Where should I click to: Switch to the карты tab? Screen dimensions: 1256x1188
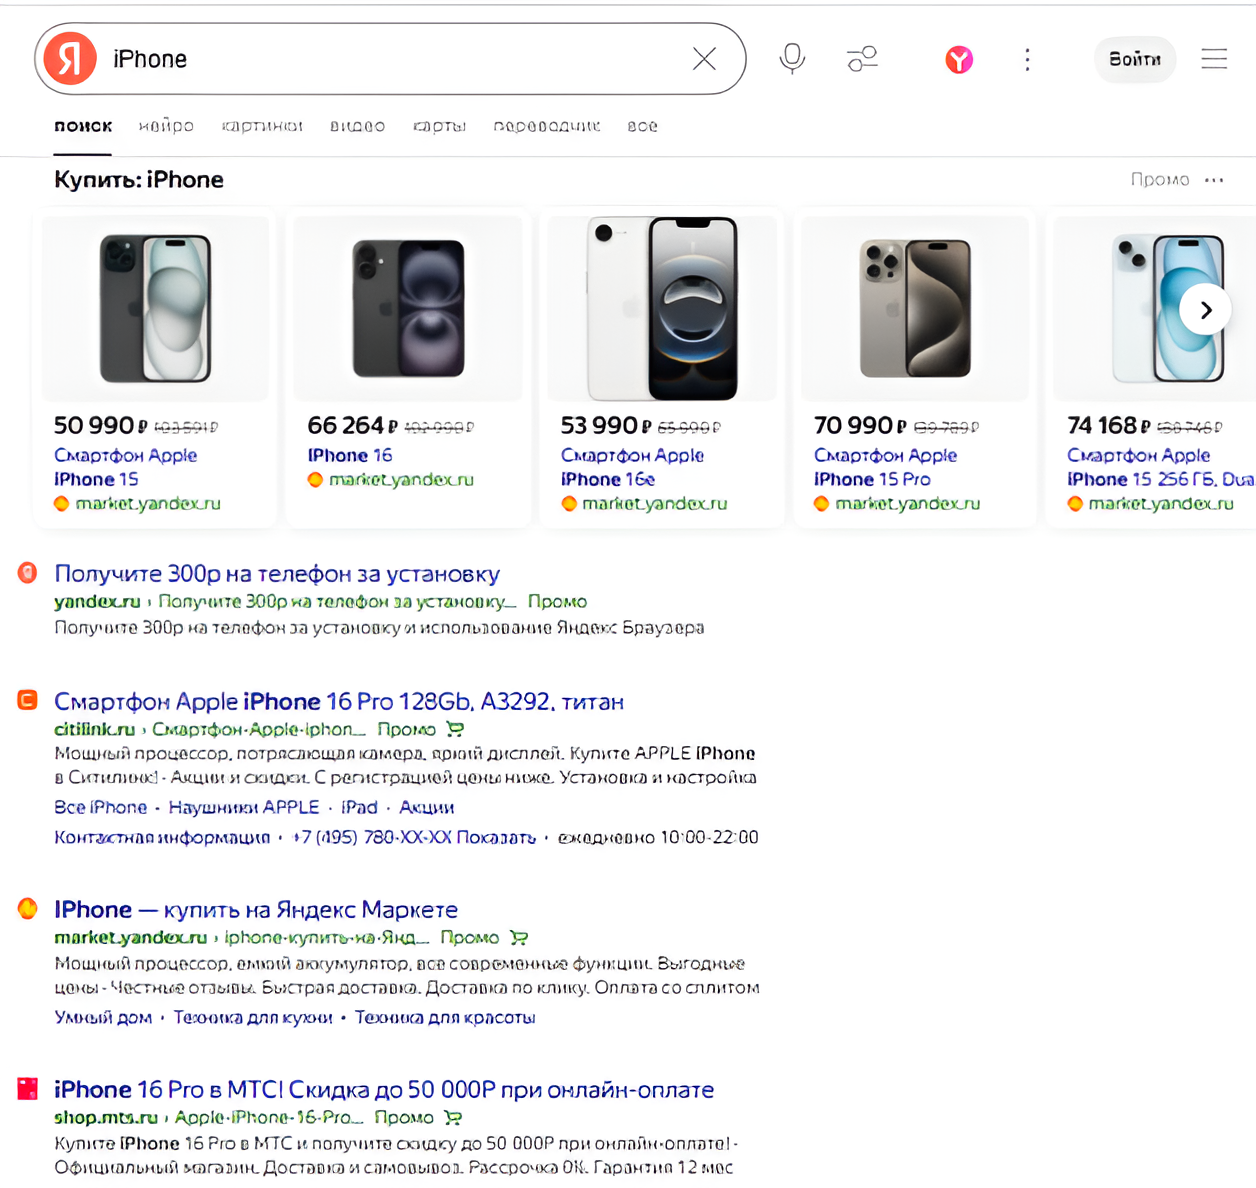439,126
